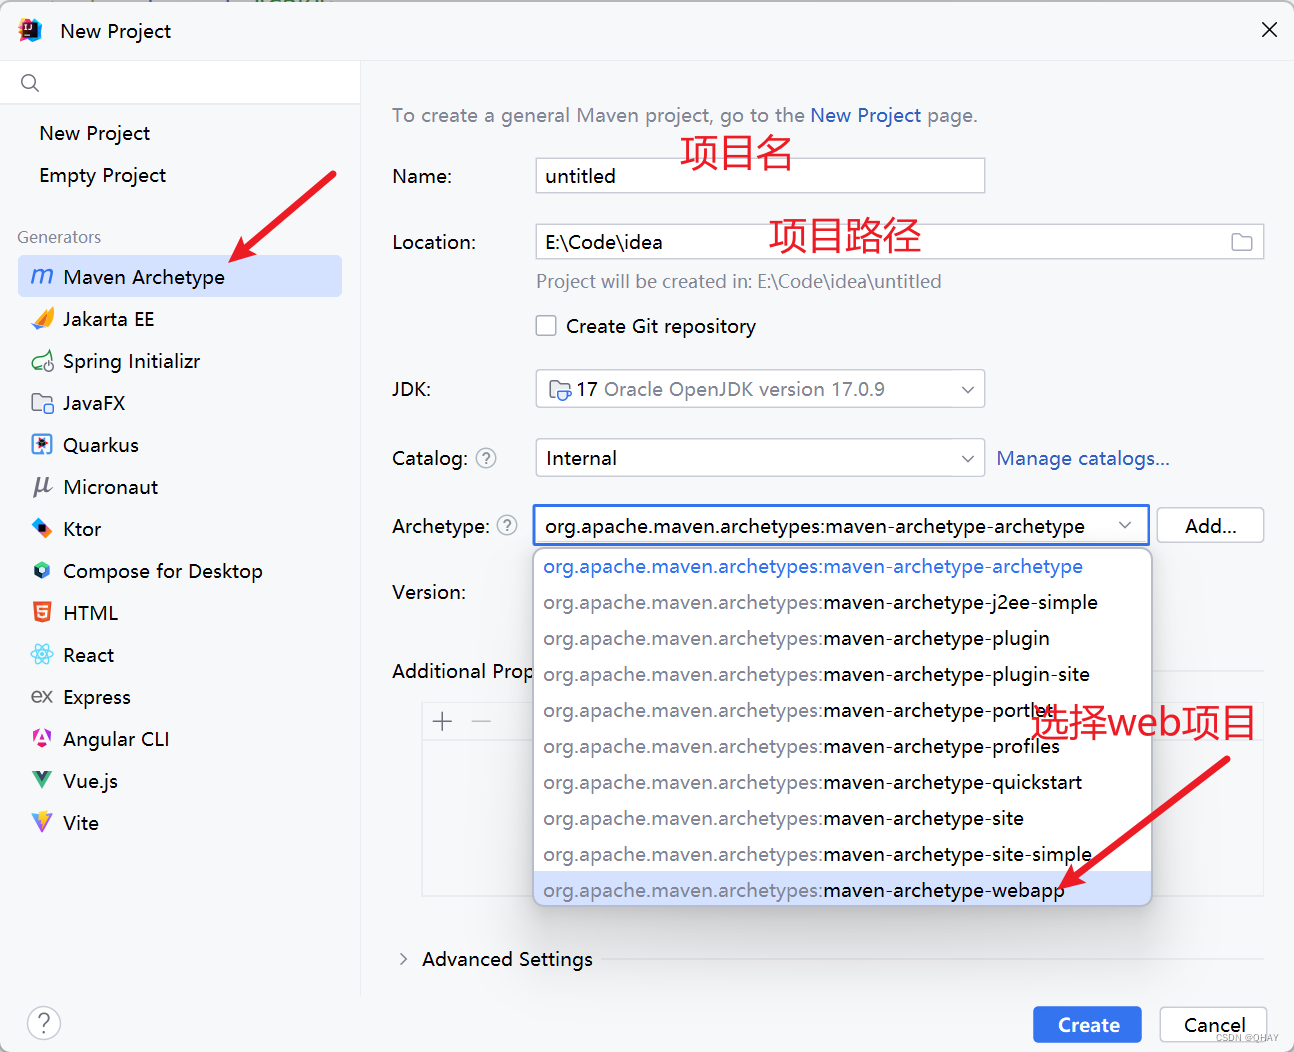The height and width of the screenshot is (1052, 1294).
Task: Pick maven-archetype-portlet option
Action: click(x=842, y=710)
